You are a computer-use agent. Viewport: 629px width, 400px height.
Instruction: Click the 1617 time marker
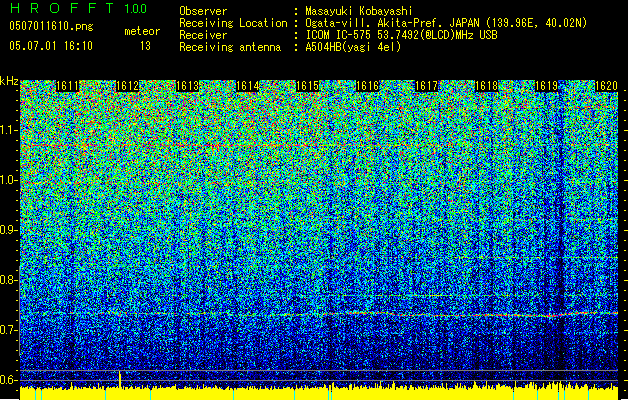[426, 86]
